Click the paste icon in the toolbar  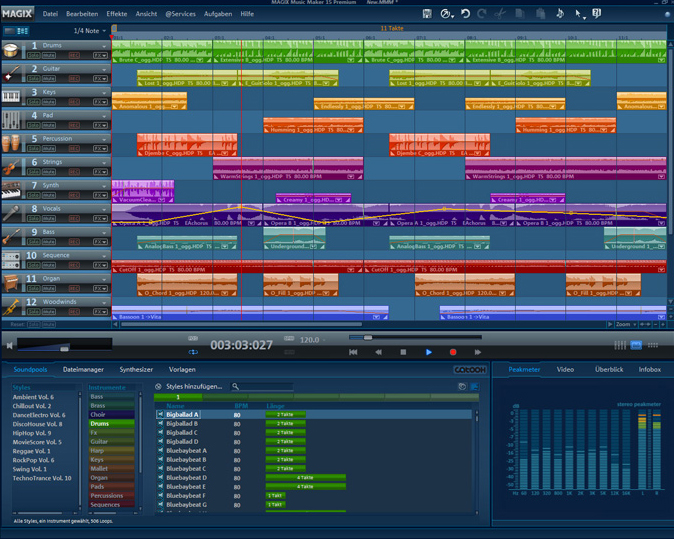tap(541, 14)
